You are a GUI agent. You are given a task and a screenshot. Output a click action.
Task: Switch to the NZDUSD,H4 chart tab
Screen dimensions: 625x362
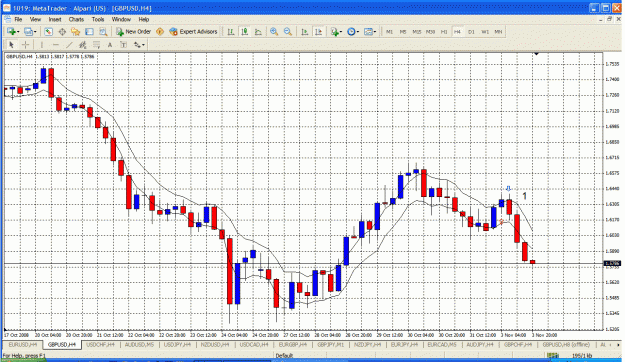tap(215, 344)
